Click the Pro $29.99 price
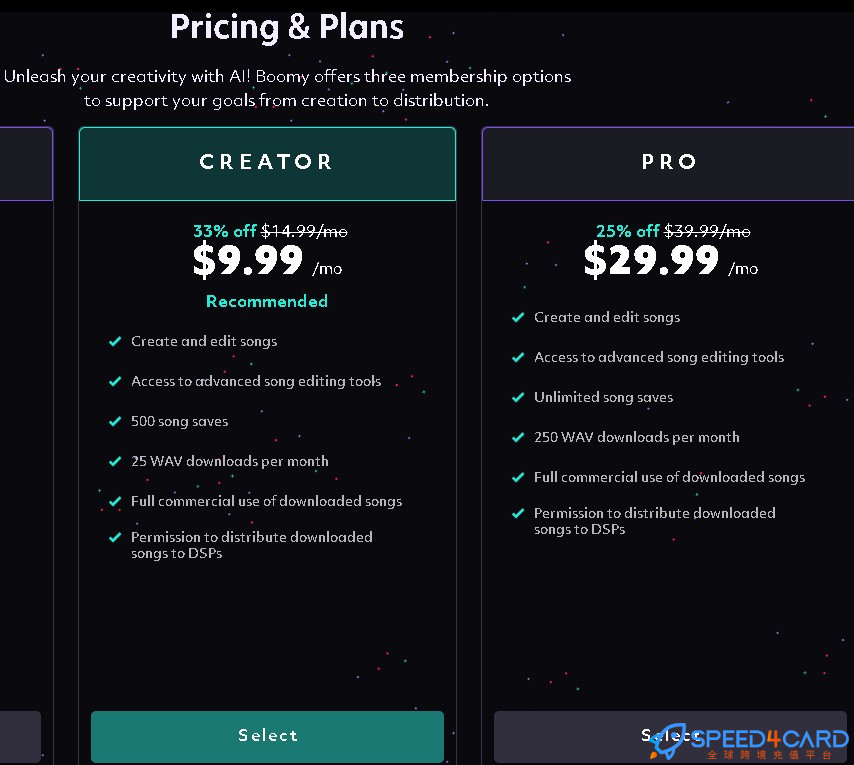 coord(651,261)
